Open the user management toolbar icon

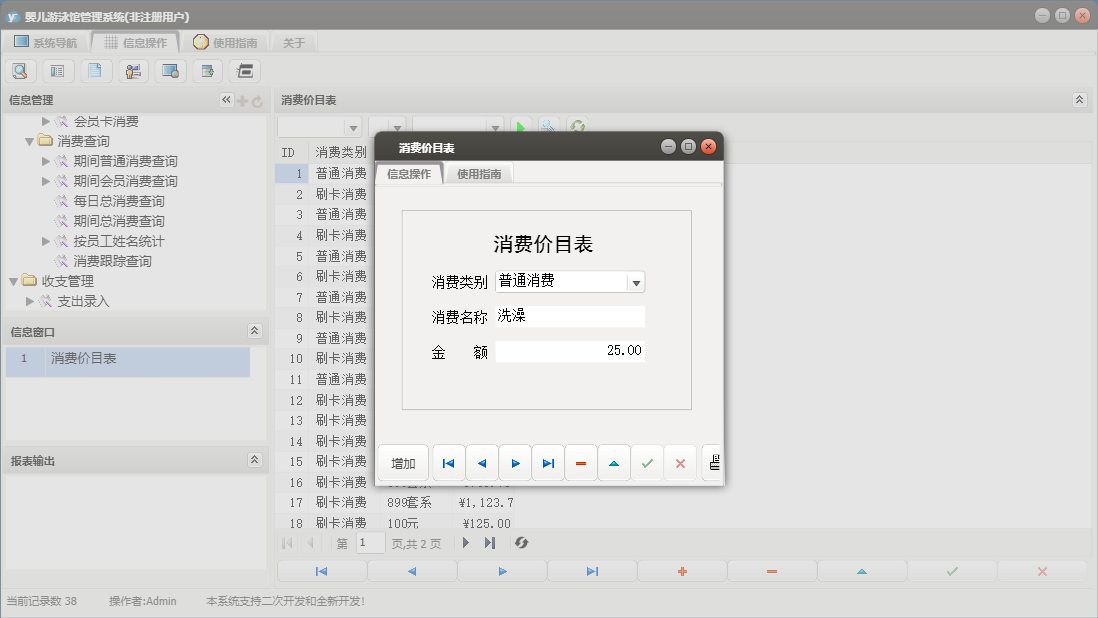coord(132,70)
